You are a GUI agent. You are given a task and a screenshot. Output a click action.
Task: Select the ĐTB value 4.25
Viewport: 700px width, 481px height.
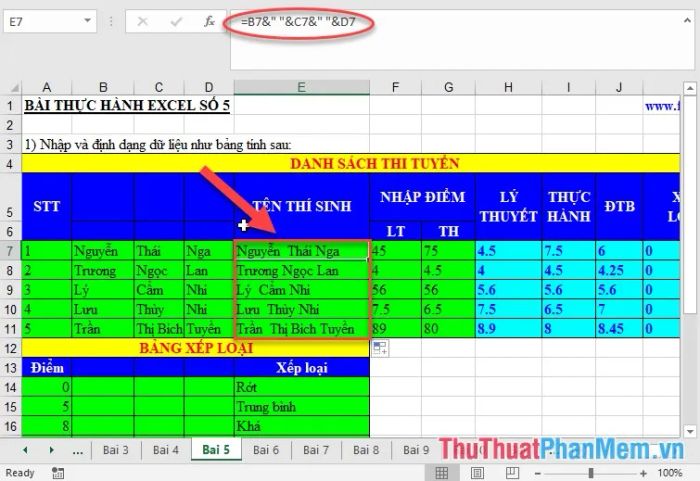[x=619, y=271]
